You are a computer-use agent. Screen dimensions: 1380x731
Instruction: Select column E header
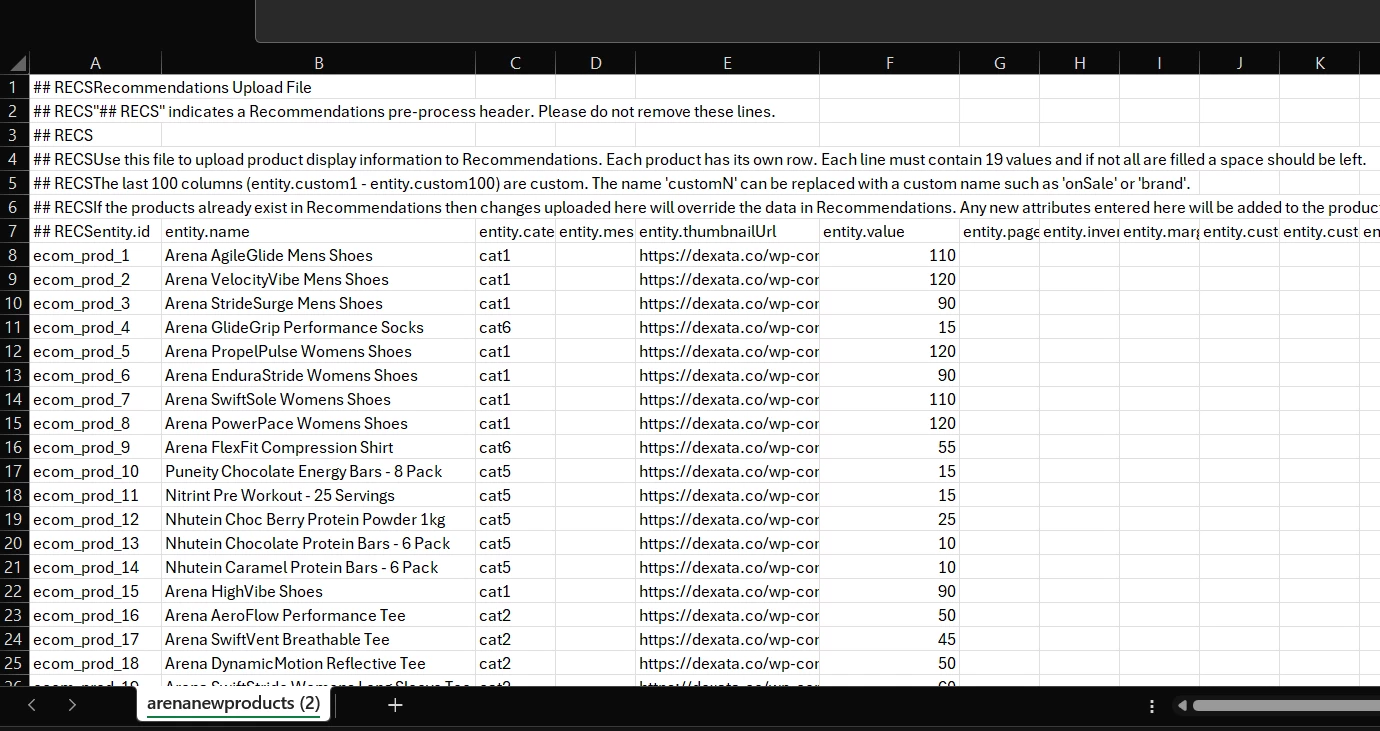(x=727, y=63)
